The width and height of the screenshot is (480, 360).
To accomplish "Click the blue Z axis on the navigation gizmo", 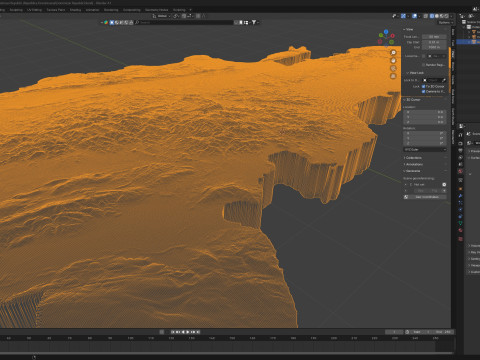I will [x=386, y=32].
